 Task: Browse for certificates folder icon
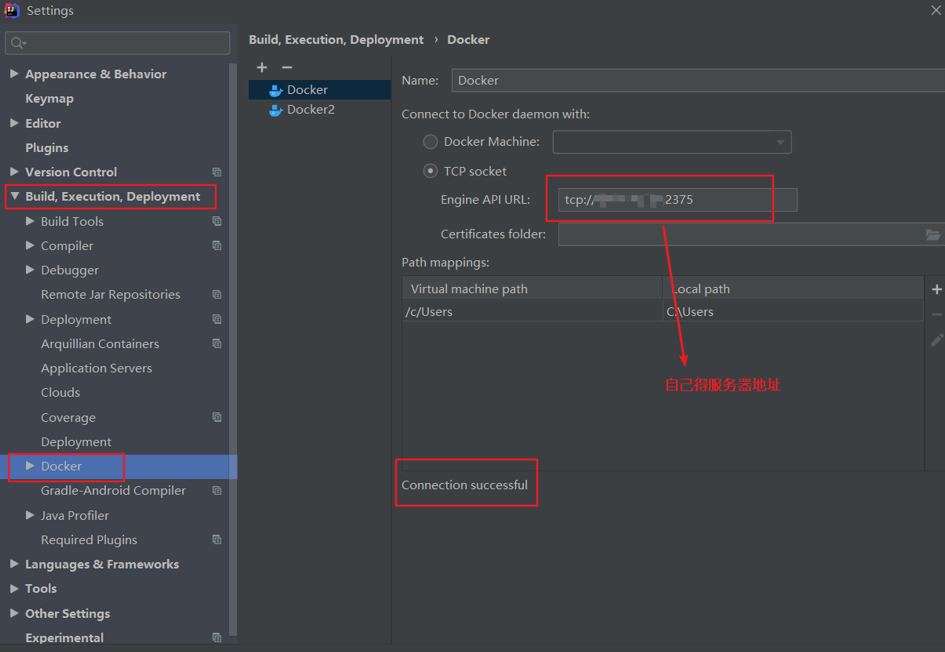tap(933, 234)
